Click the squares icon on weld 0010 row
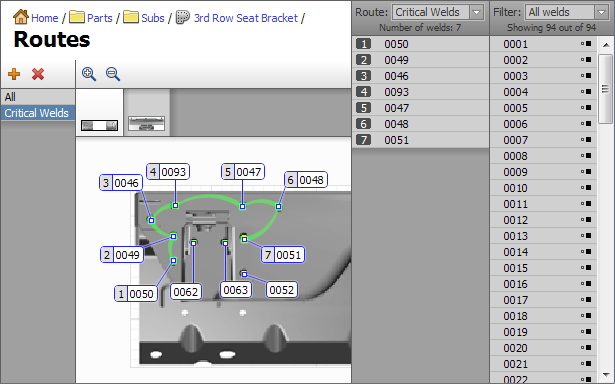This screenshot has width=615, height=384. (586, 187)
